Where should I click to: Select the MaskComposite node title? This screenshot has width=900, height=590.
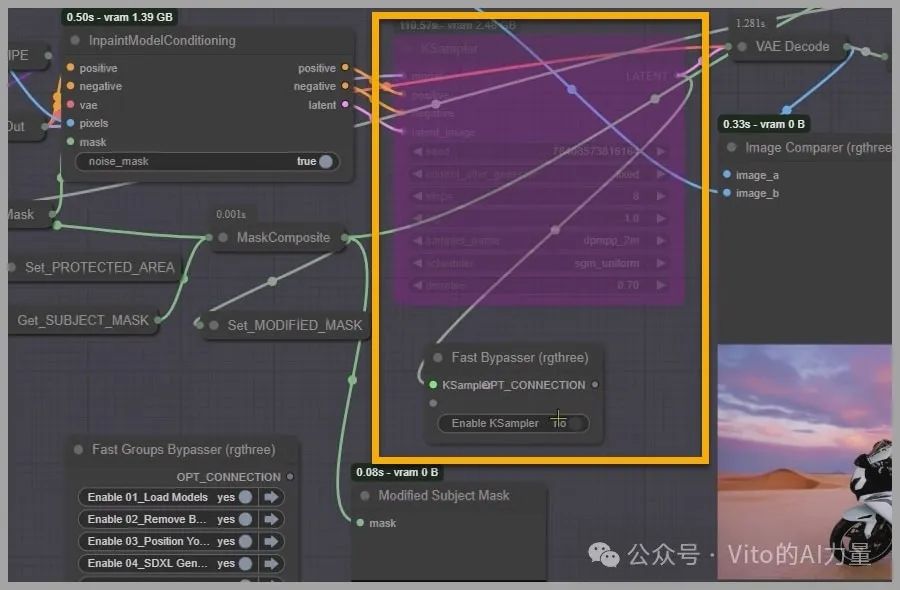click(x=284, y=238)
